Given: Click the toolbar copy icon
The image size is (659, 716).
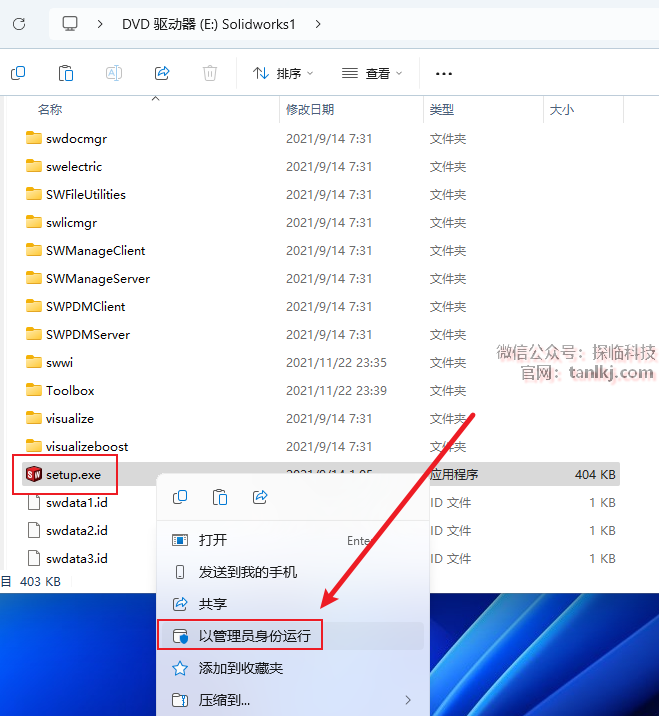Looking at the screenshot, I should pyautogui.click(x=18, y=73).
